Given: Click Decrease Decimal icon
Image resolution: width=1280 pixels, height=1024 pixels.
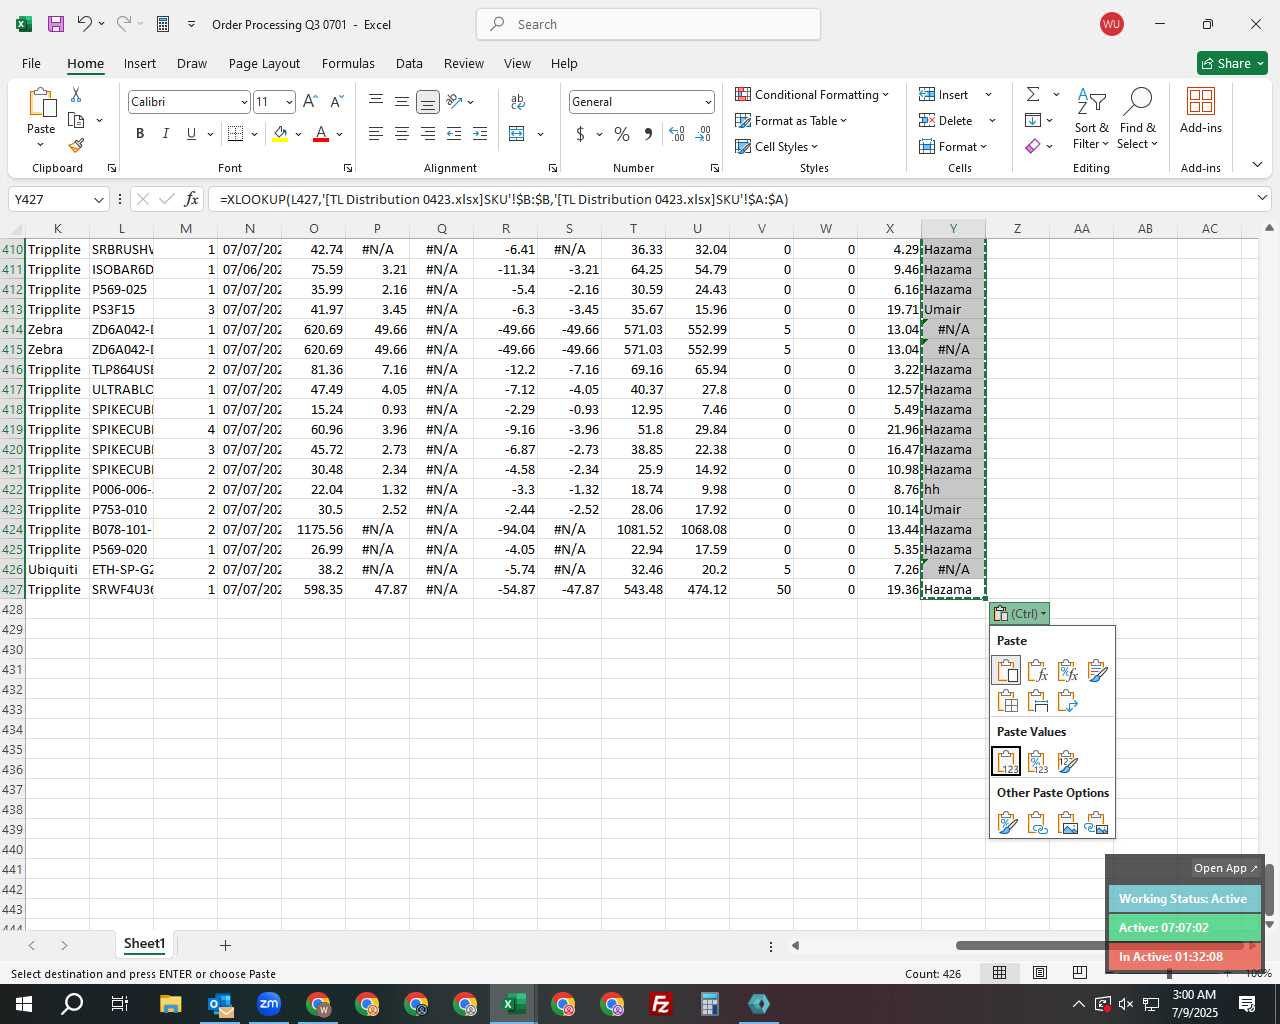Looking at the screenshot, I should point(703,134).
